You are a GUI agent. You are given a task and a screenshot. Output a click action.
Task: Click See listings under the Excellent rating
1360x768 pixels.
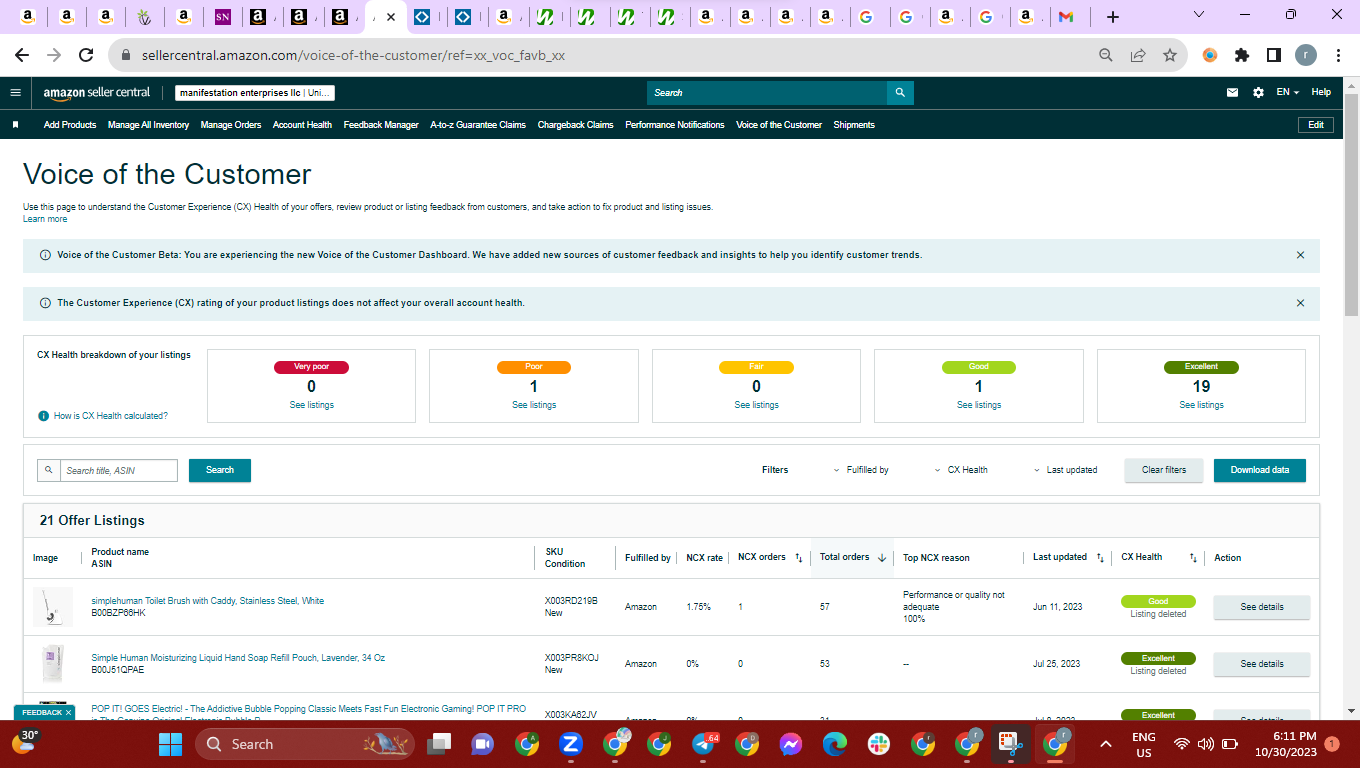(1201, 405)
